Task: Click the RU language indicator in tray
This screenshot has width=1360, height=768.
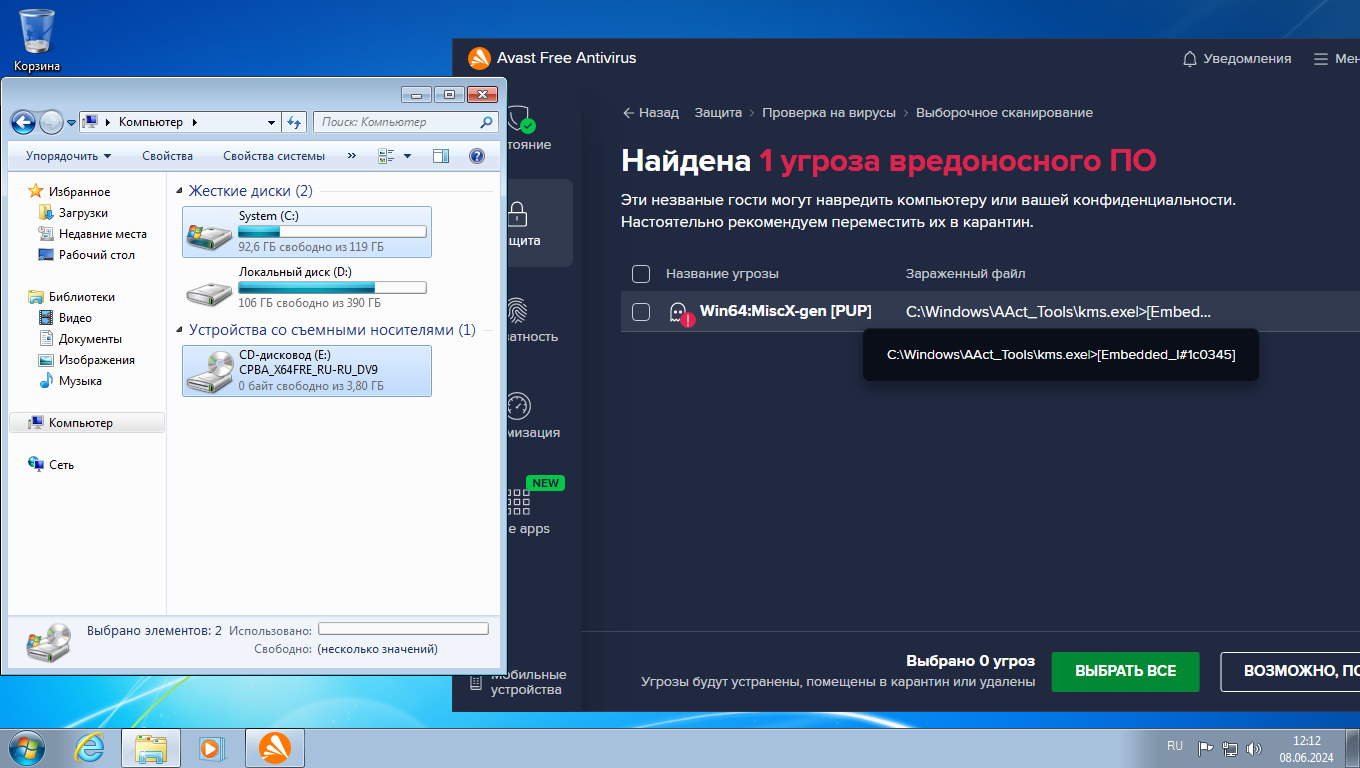Action: click(x=1175, y=746)
